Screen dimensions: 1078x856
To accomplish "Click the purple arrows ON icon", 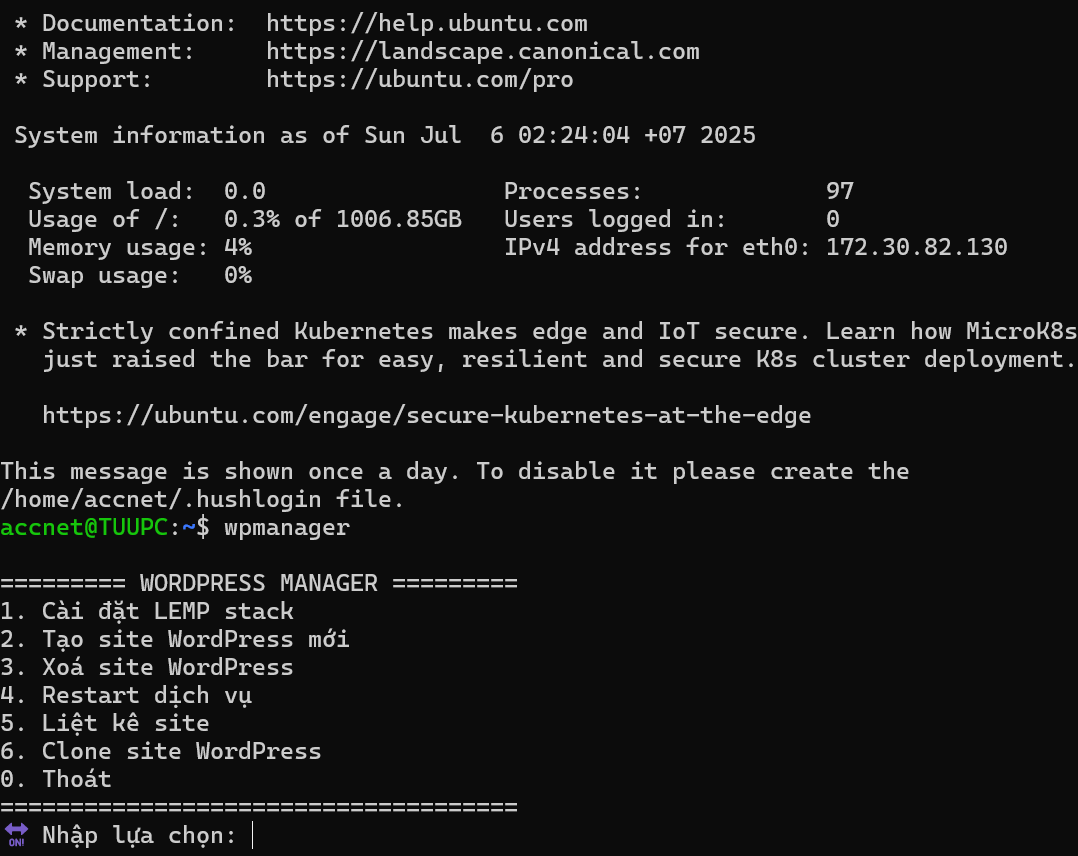I will coord(16,835).
